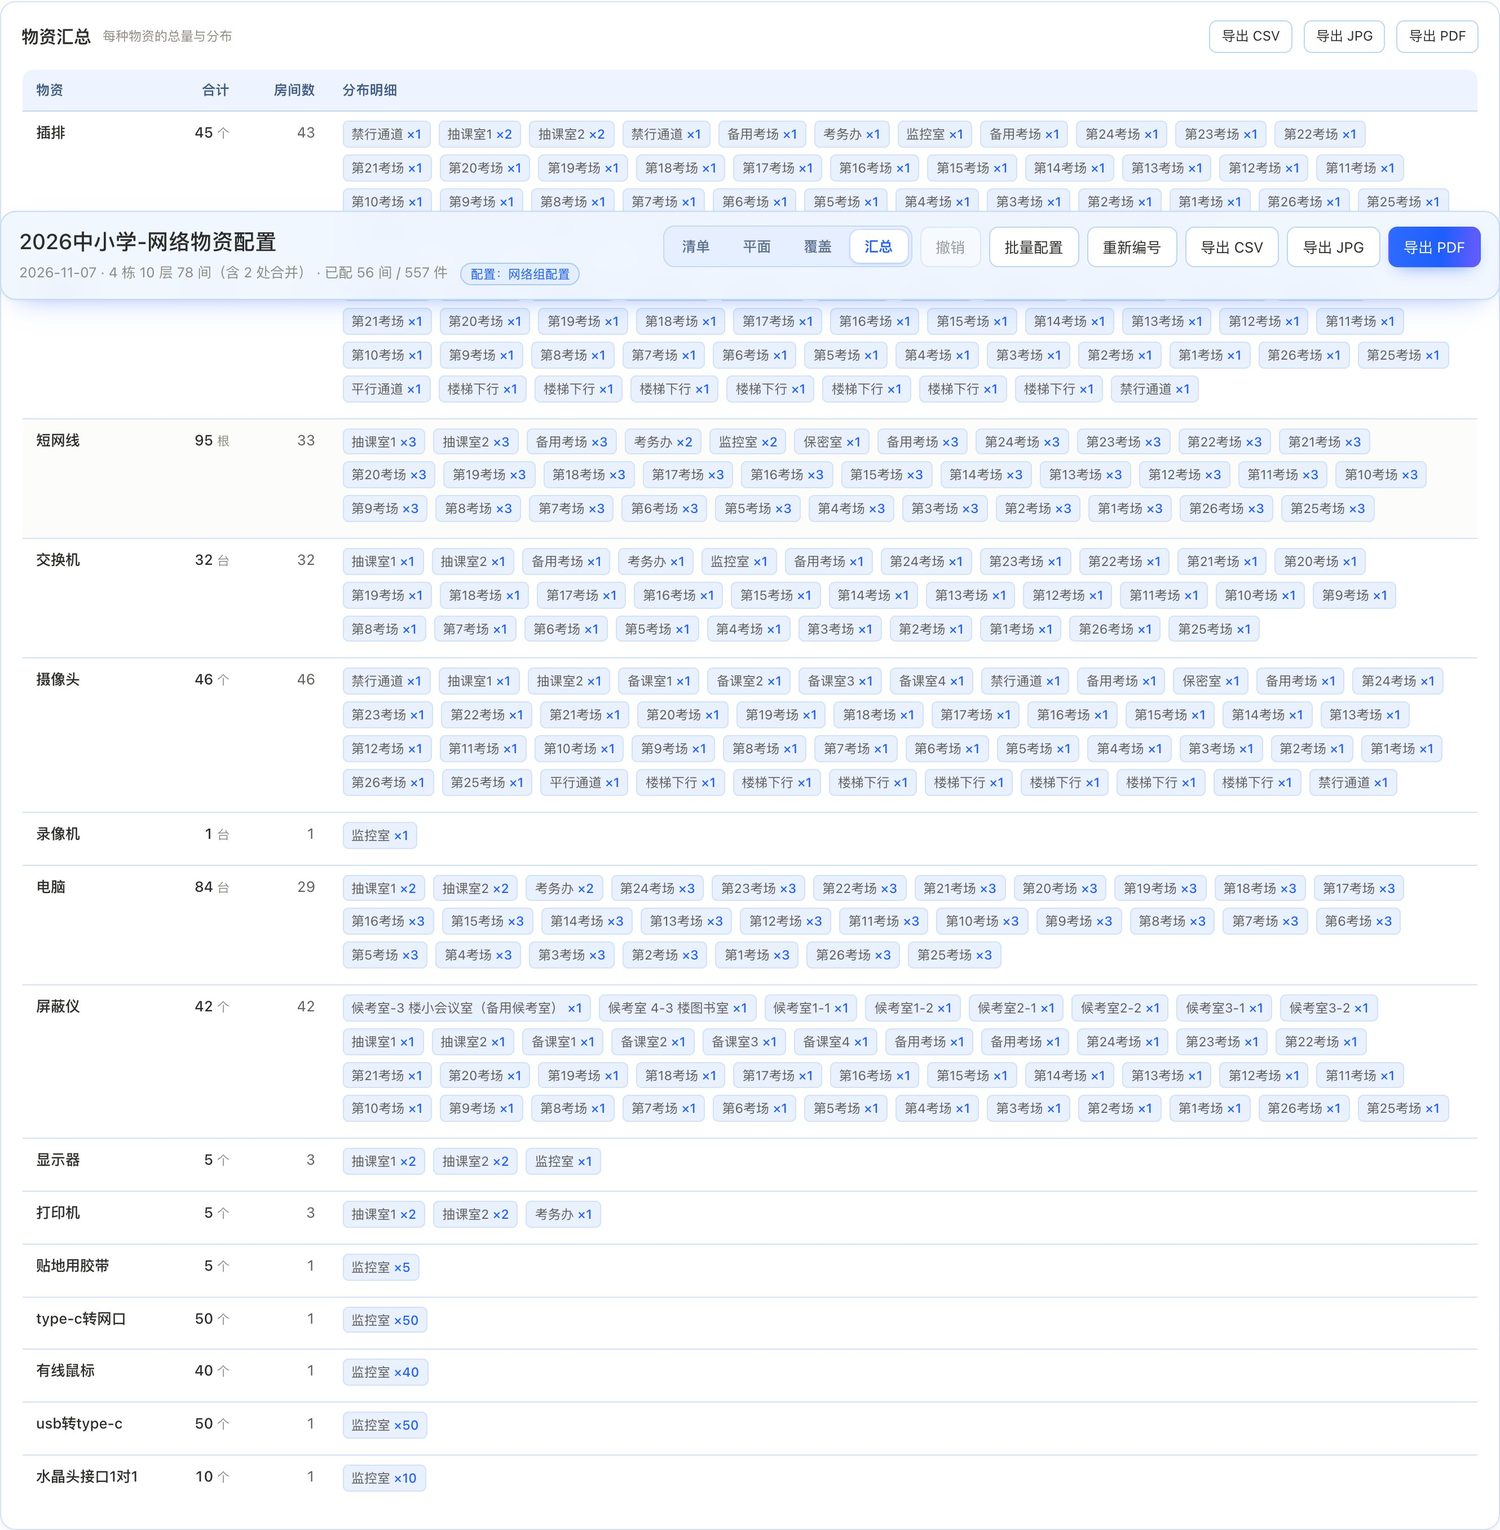Click the 合计 column header
This screenshot has height=1530, width=1500.
pos(215,90)
